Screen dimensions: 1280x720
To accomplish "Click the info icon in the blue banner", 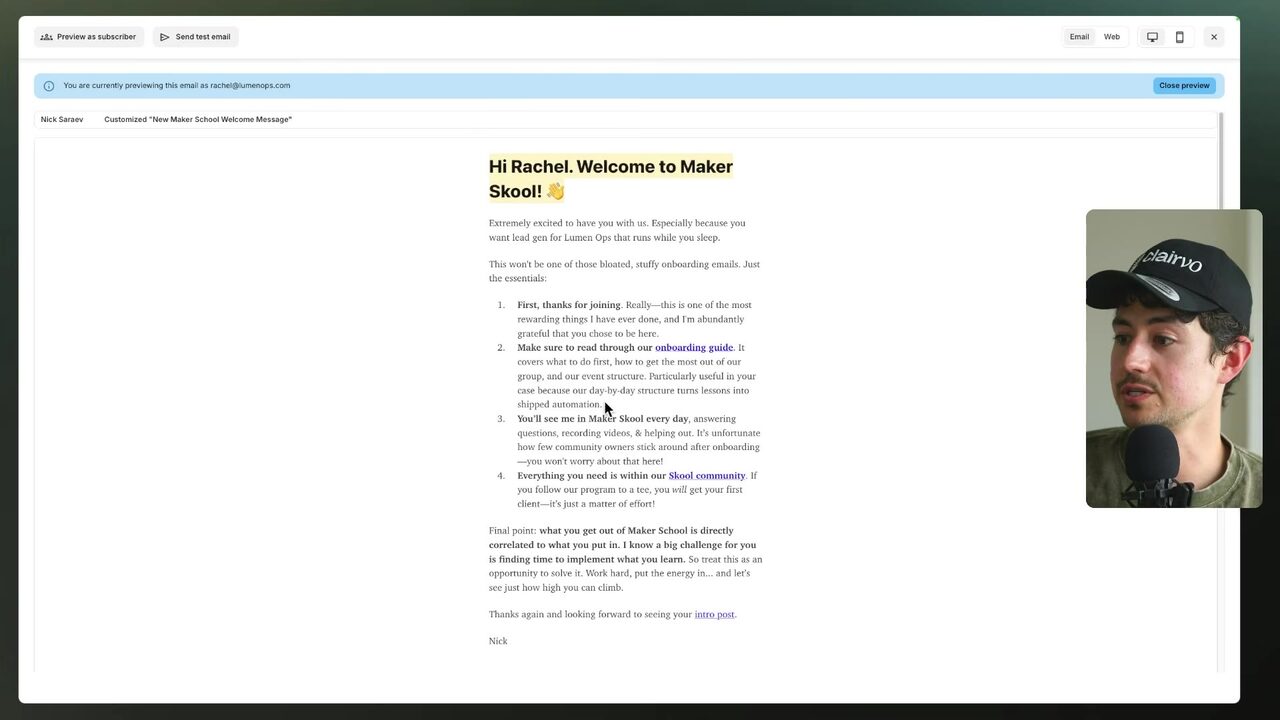I will (x=49, y=86).
